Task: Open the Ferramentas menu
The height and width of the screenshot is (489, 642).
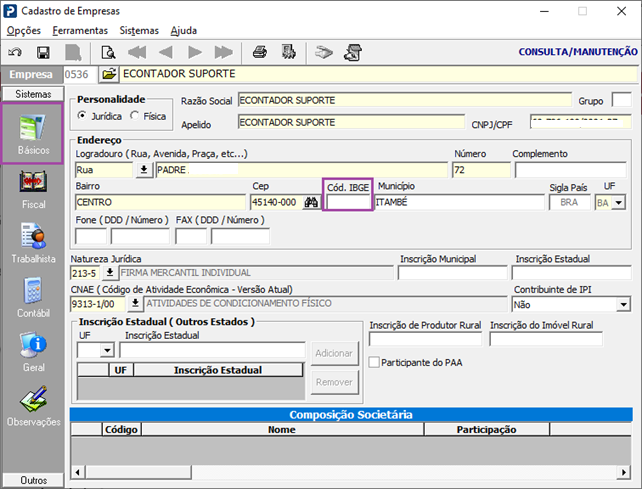Action: 80,31
